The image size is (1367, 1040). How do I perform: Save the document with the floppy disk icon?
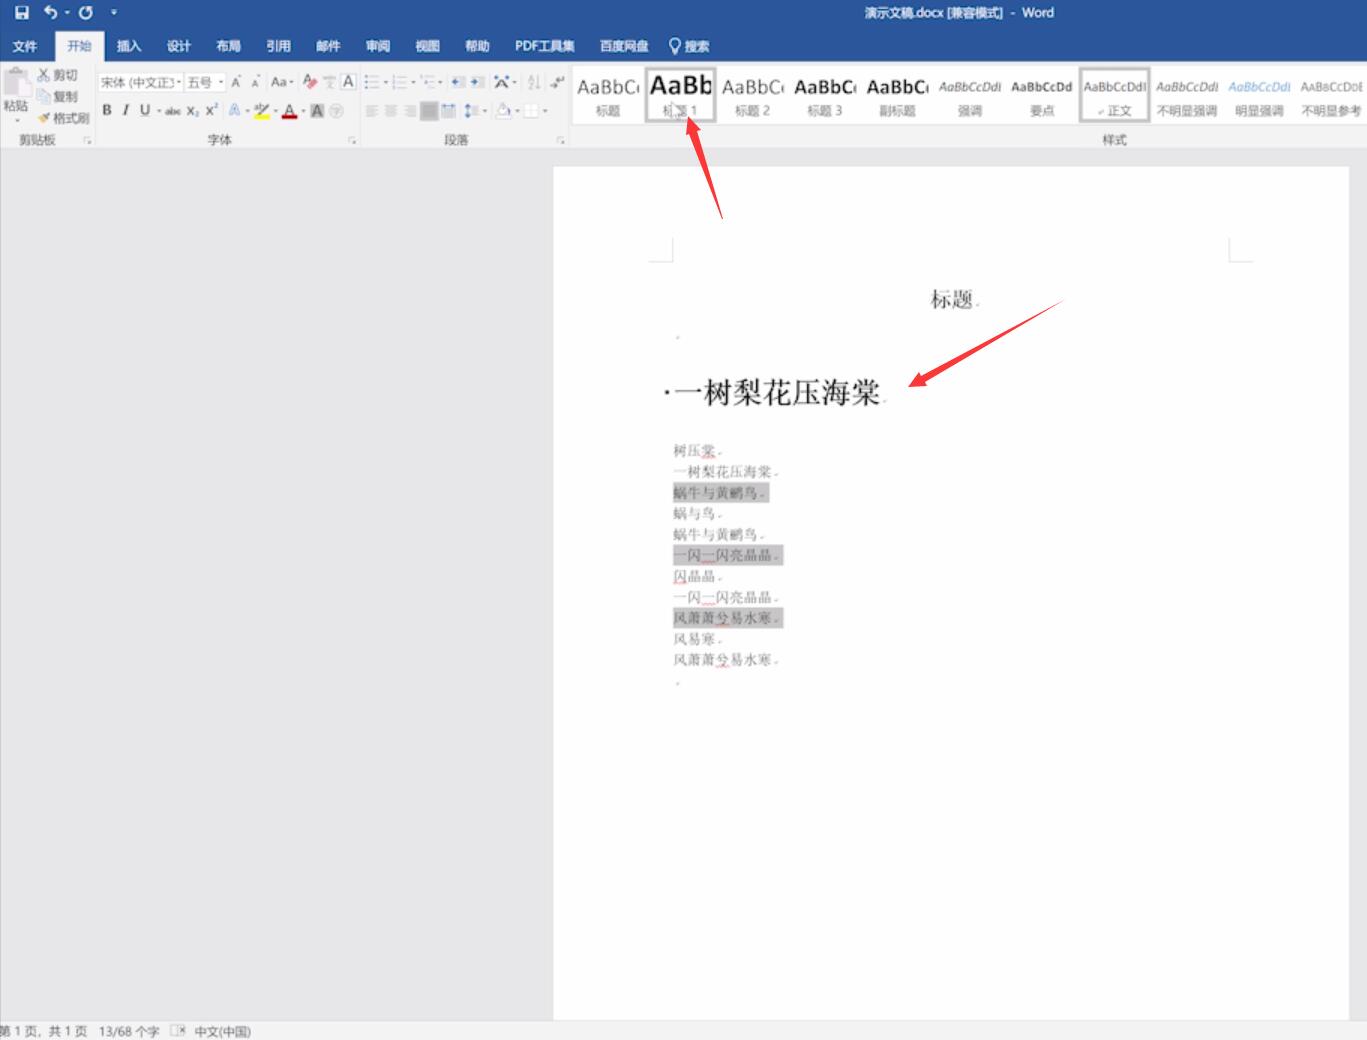[x=22, y=13]
